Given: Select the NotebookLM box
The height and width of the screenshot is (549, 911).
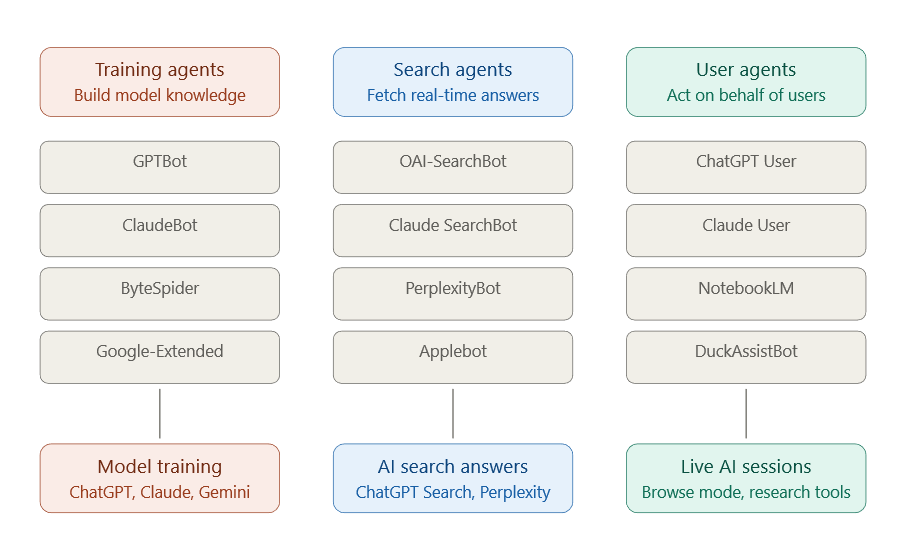Looking at the screenshot, I should pyautogui.click(x=746, y=294).
